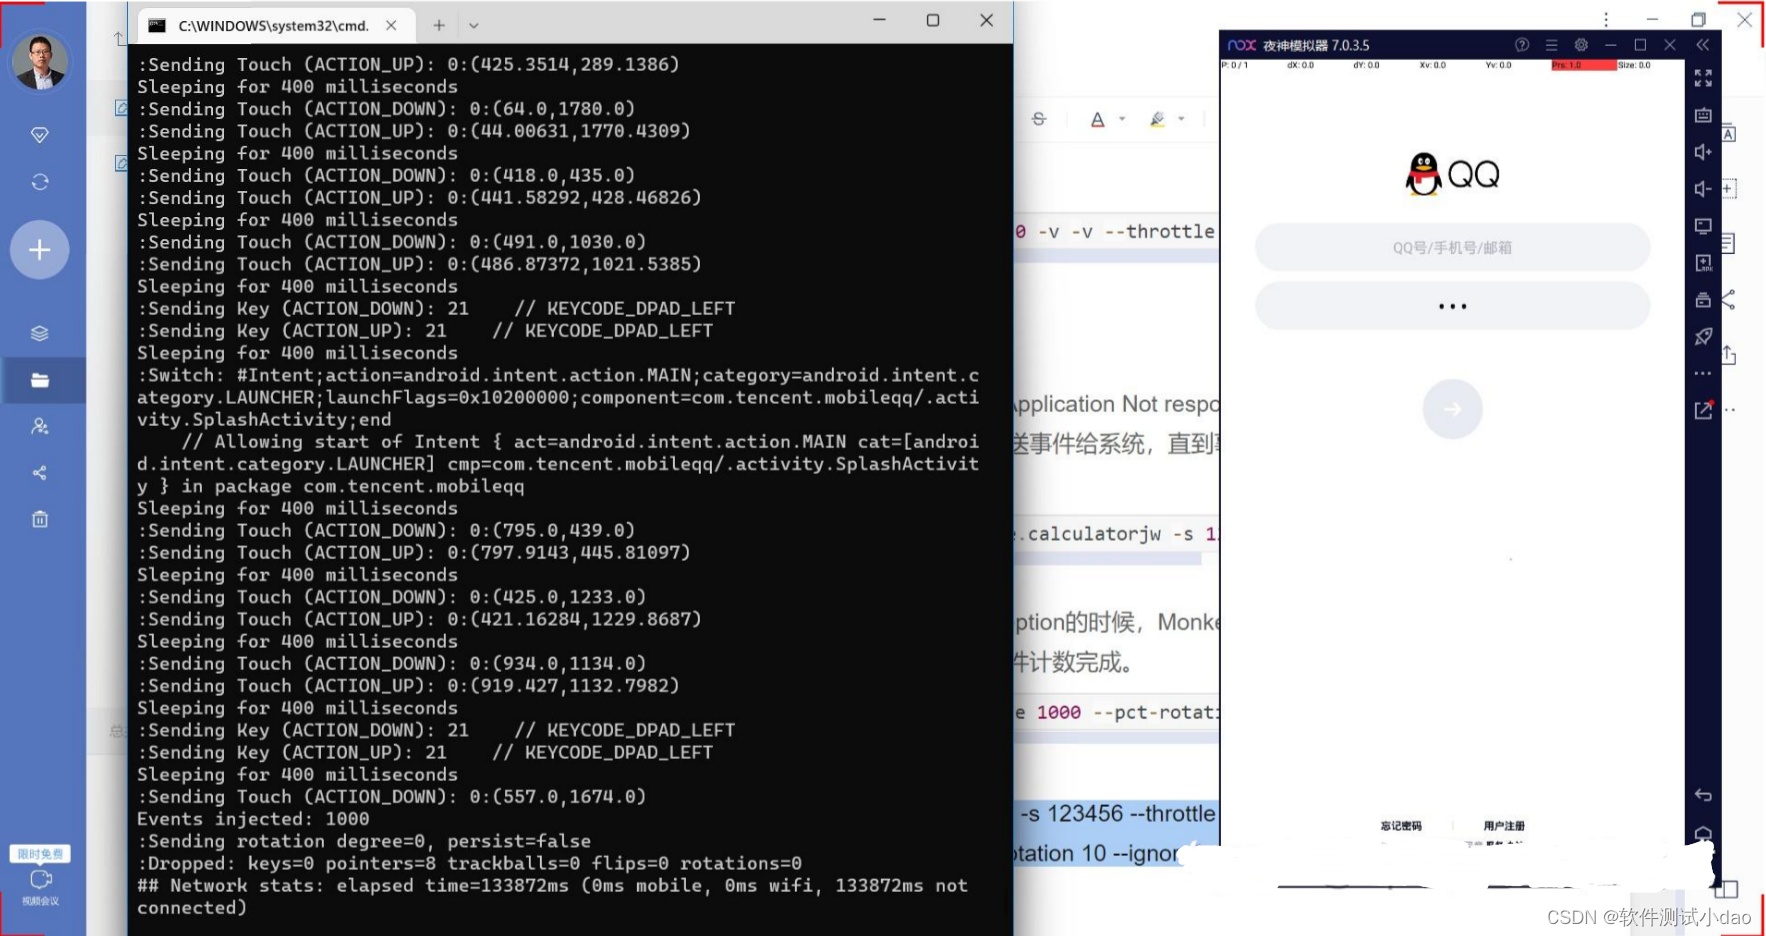Open the terminal tab dropdown arrow
This screenshot has width=1766, height=936.
click(x=474, y=25)
